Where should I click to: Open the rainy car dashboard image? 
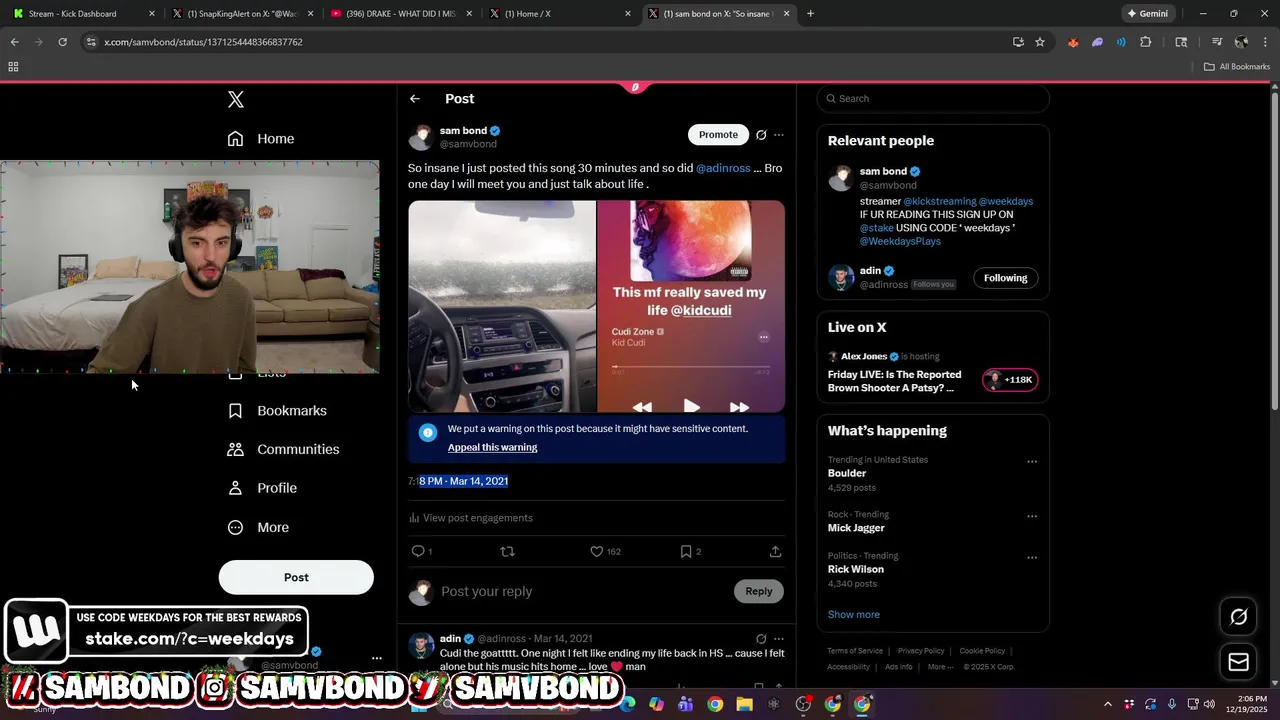[502, 306]
